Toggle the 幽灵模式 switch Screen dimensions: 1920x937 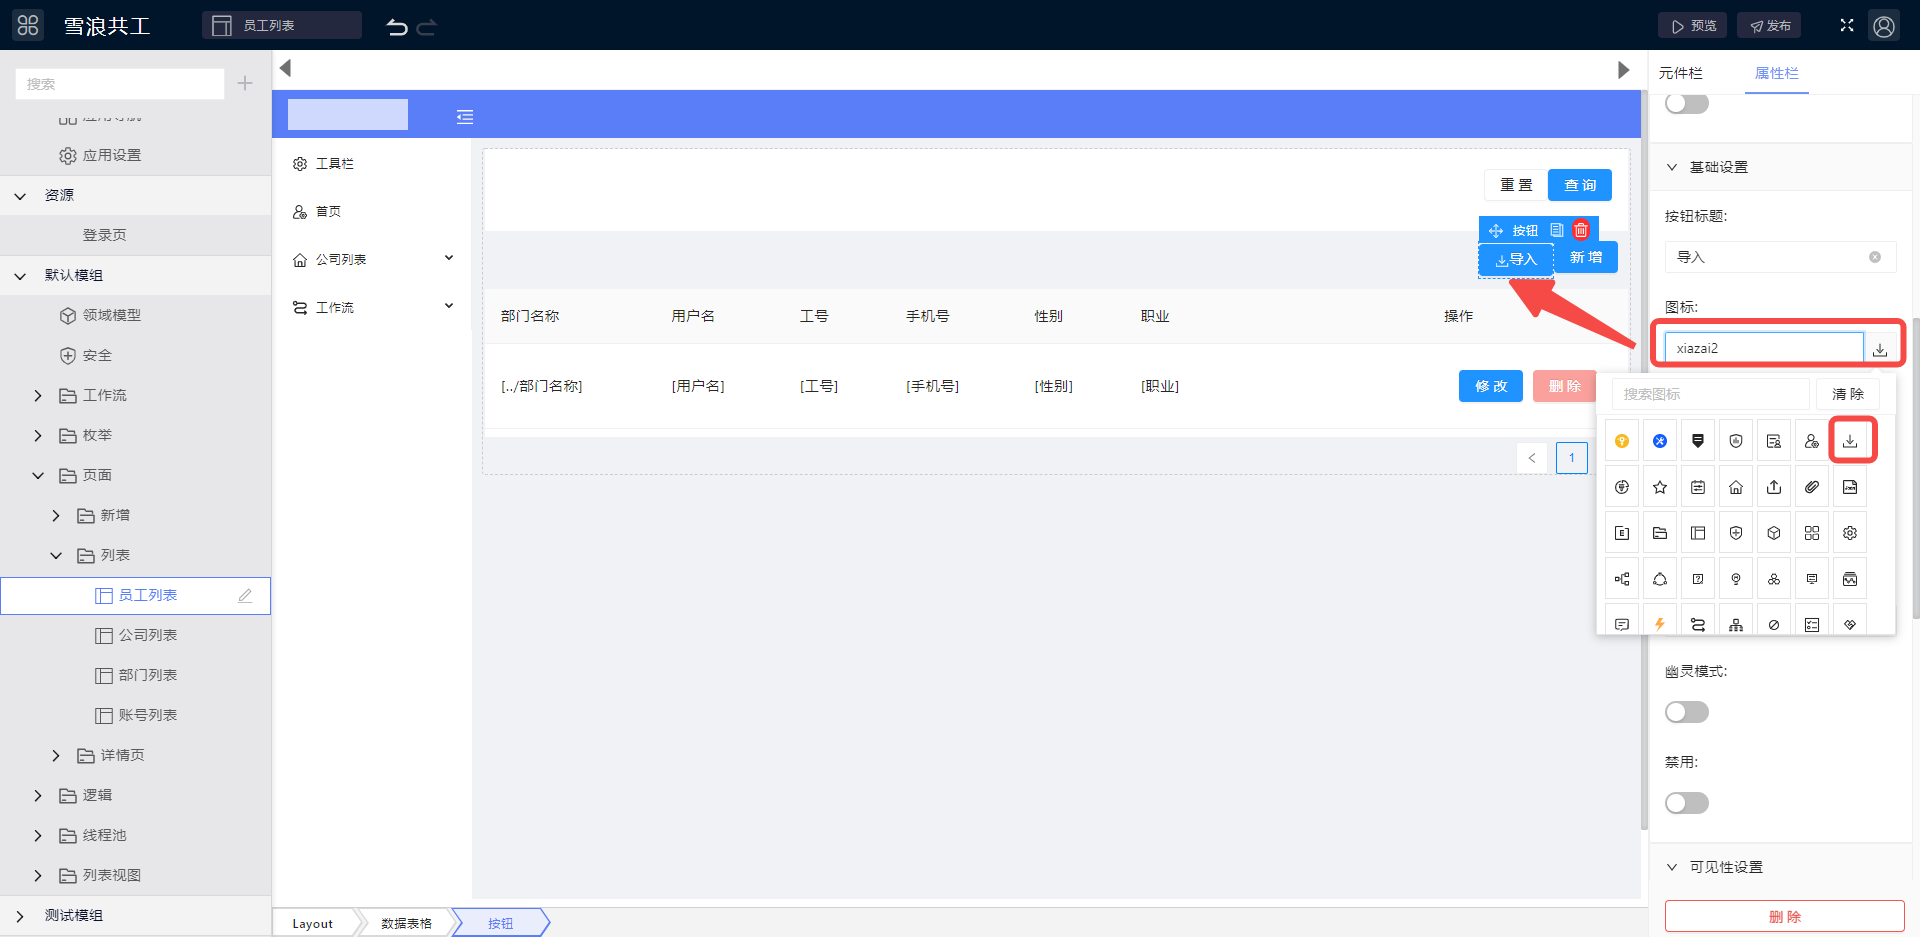pos(1686,712)
